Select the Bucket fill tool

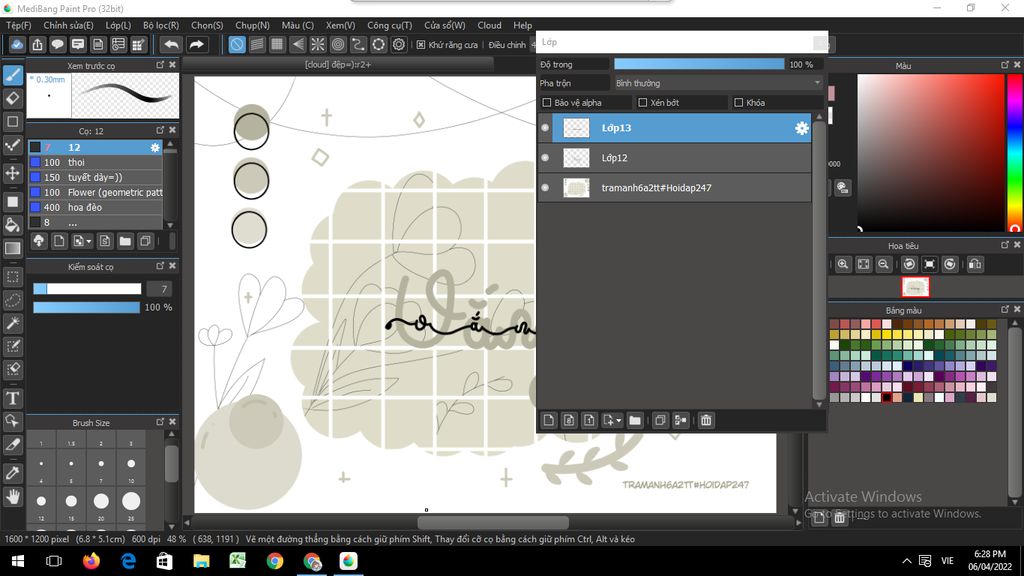[x=13, y=225]
